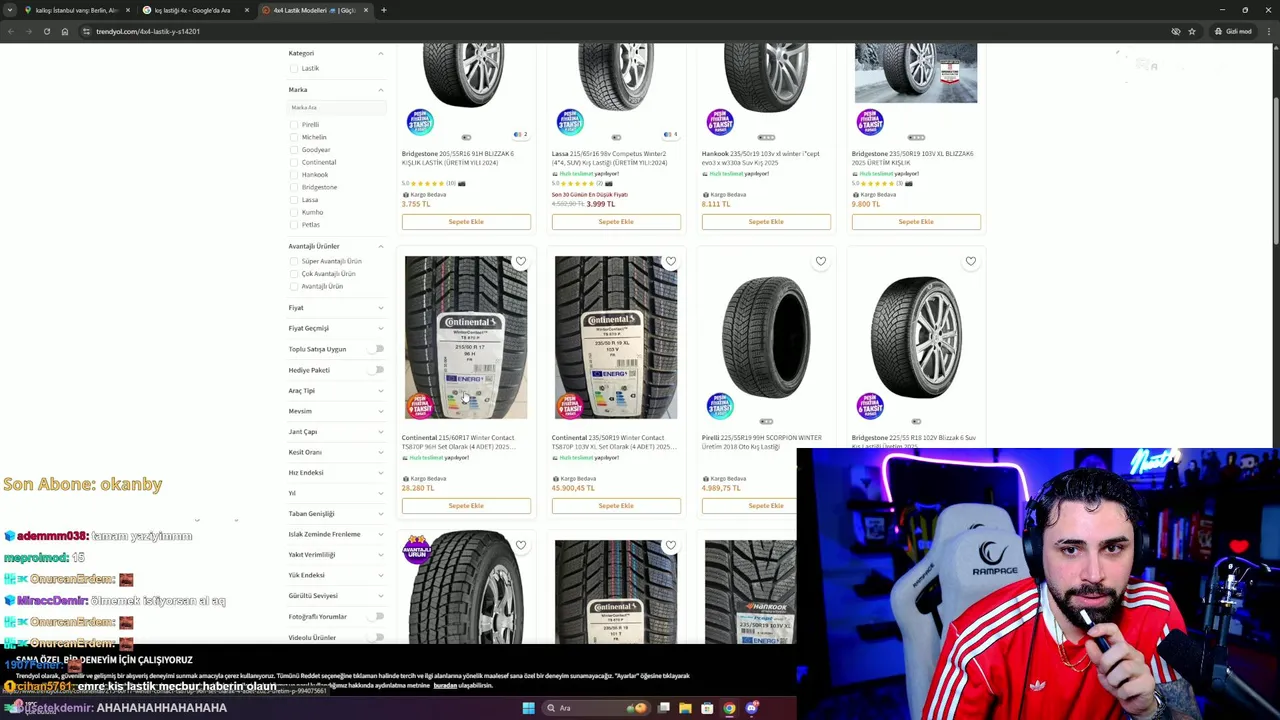
Task: Check the Lassa brand filter
Action: pos(293,200)
